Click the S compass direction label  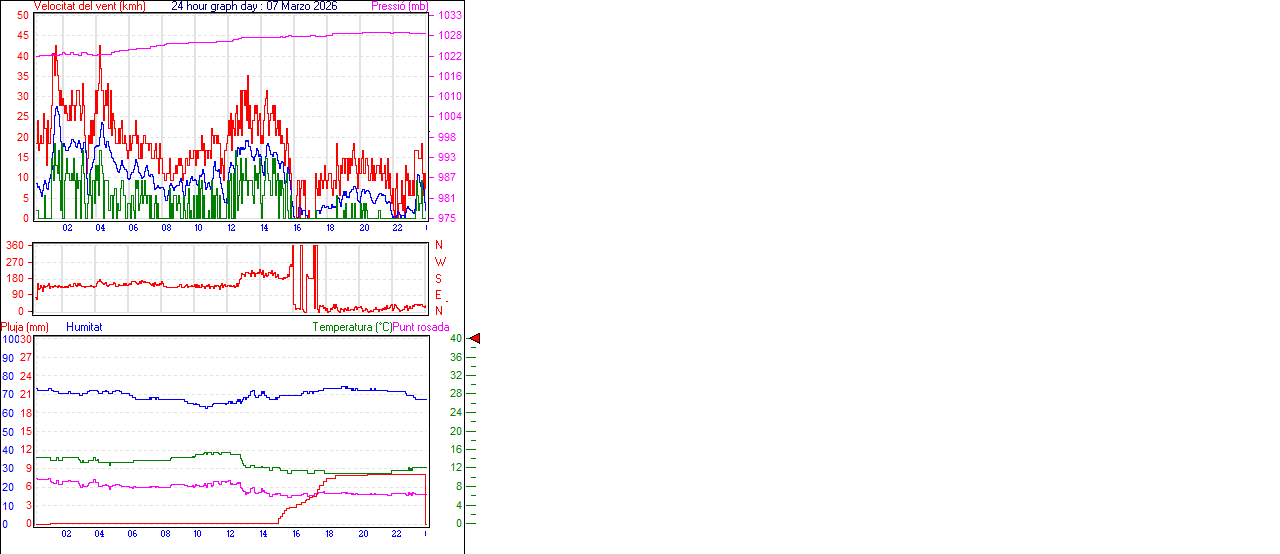[x=438, y=278]
